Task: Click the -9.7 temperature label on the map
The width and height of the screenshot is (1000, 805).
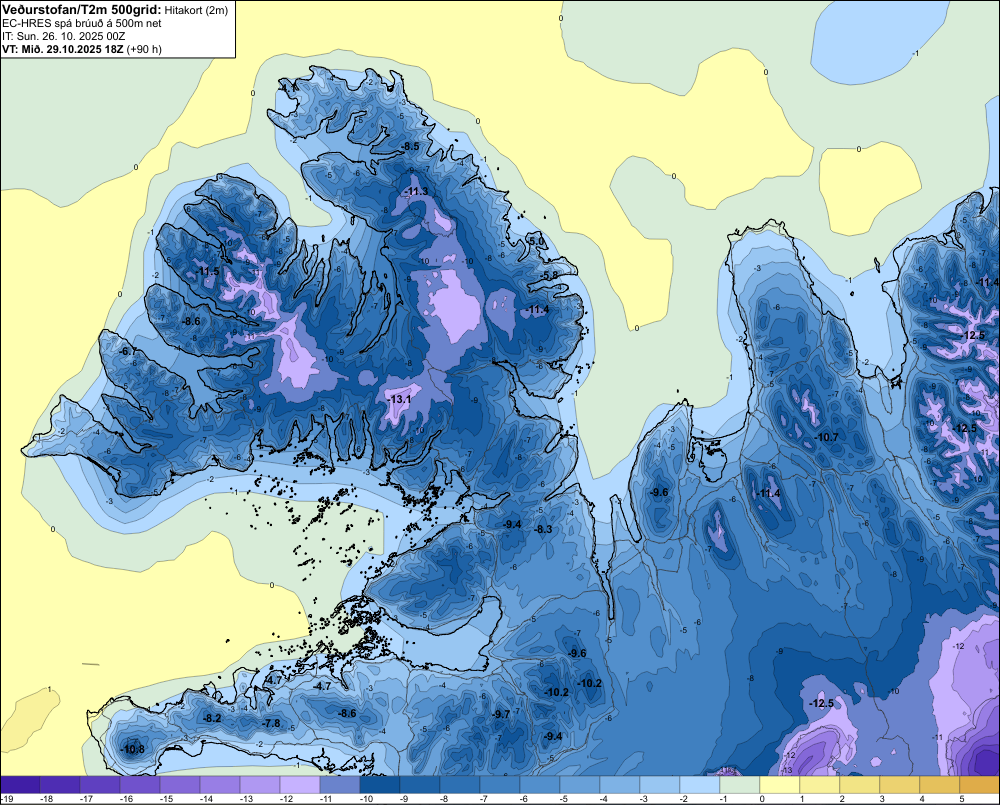Action: pyautogui.click(x=501, y=714)
